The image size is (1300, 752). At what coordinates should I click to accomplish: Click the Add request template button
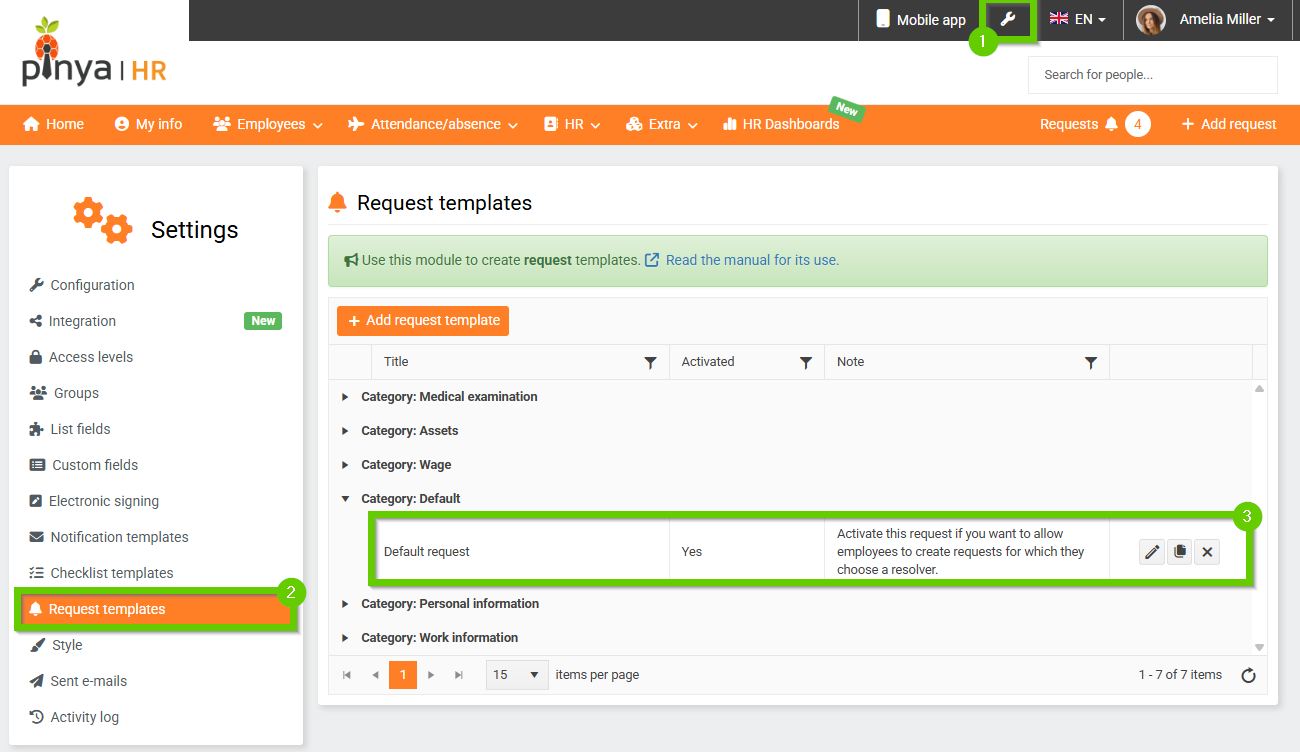pyautogui.click(x=423, y=321)
